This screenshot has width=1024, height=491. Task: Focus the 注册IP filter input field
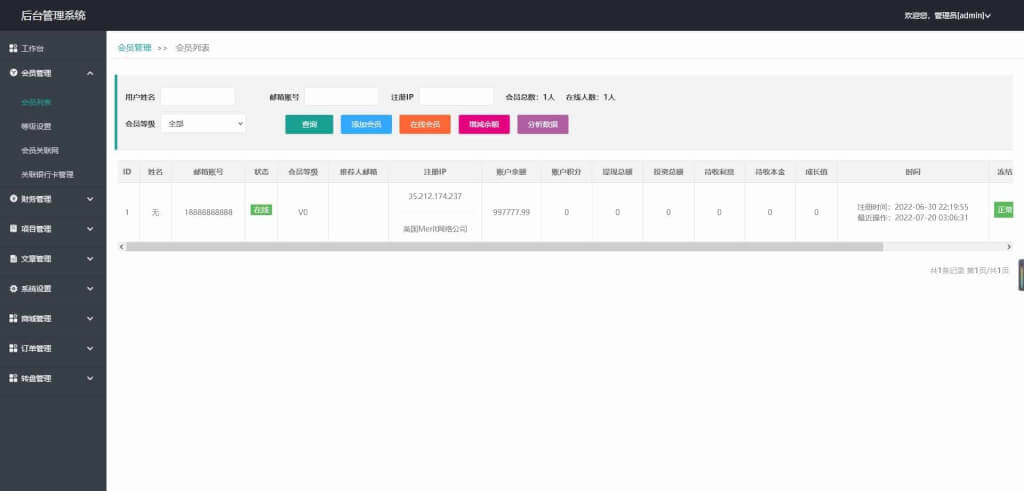coord(456,97)
